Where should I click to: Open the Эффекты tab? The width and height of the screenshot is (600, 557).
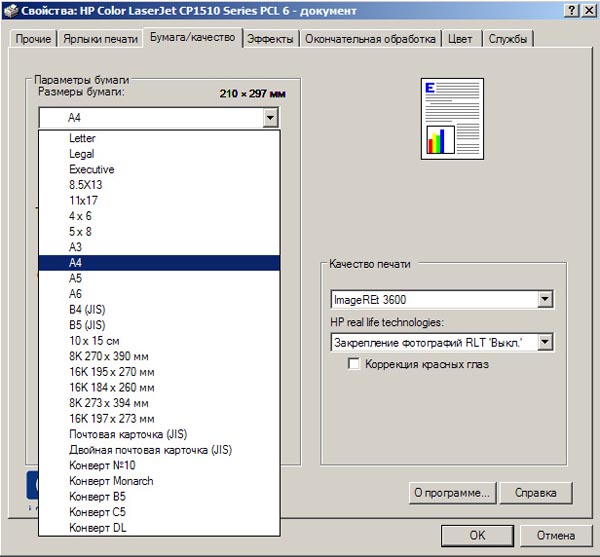pyautogui.click(x=270, y=39)
